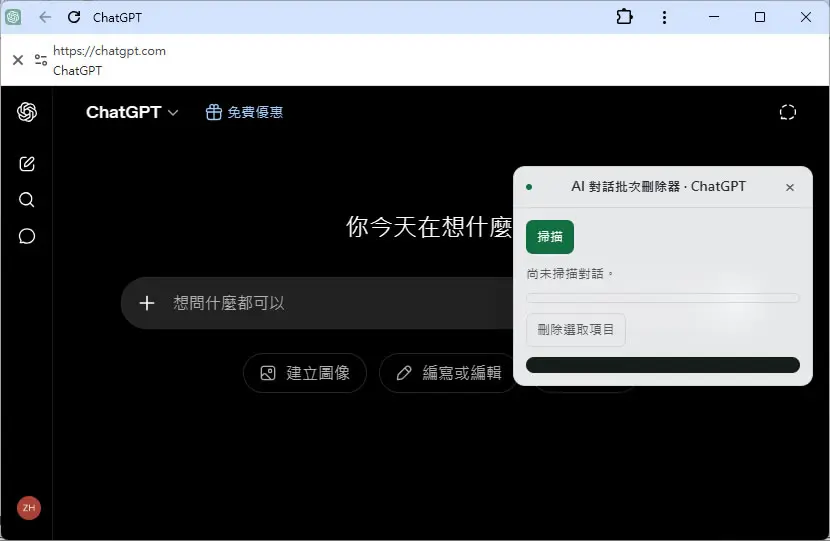Click the plus attach icon in the prompt box
The height and width of the screenshot is (541, 830).
click(147, 303)
